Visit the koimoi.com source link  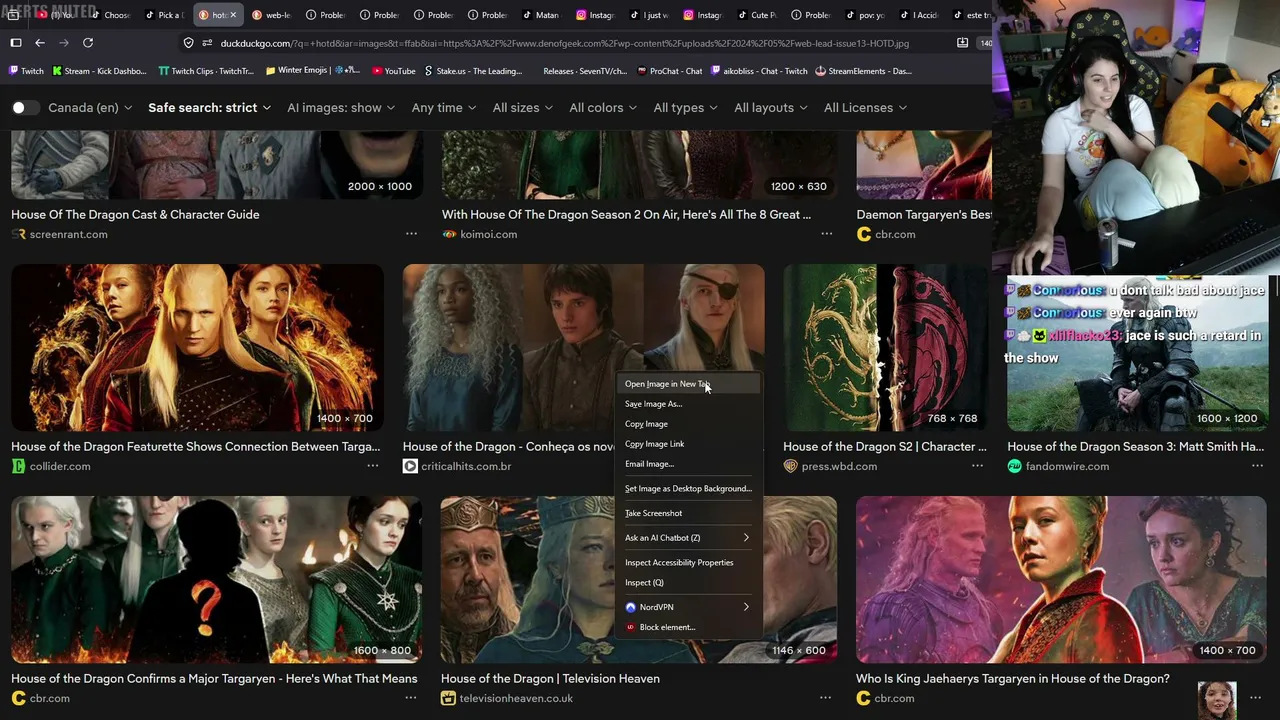click(x=489, y=234)
